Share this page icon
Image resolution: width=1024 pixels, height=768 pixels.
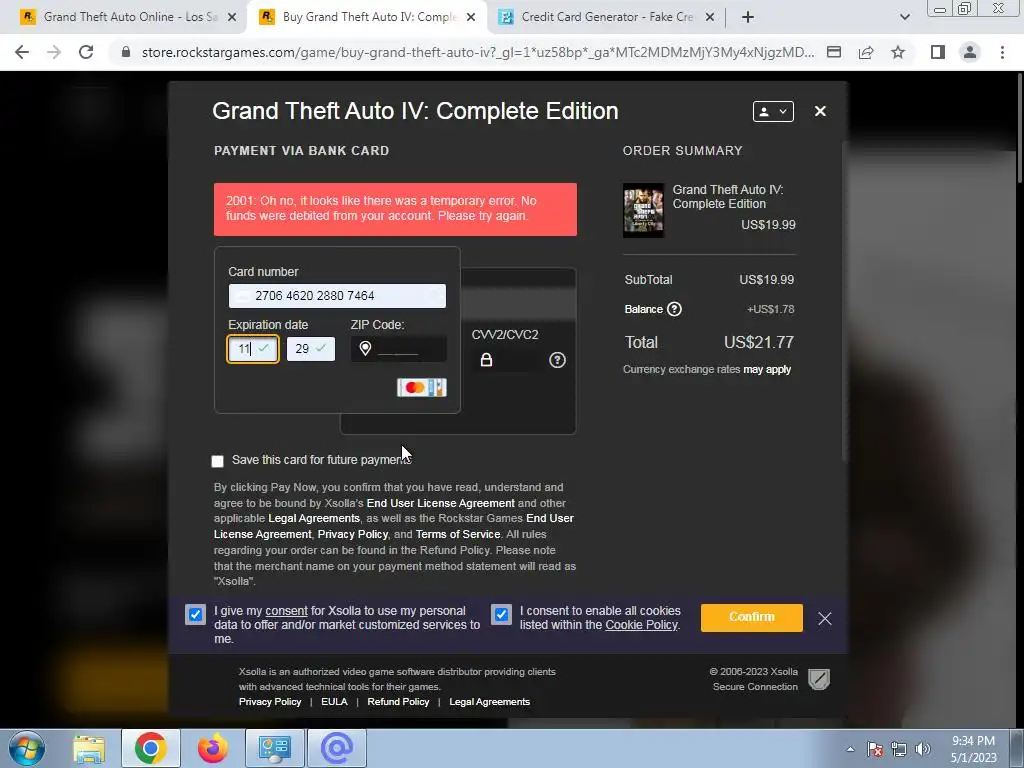(x=866, y=52)
